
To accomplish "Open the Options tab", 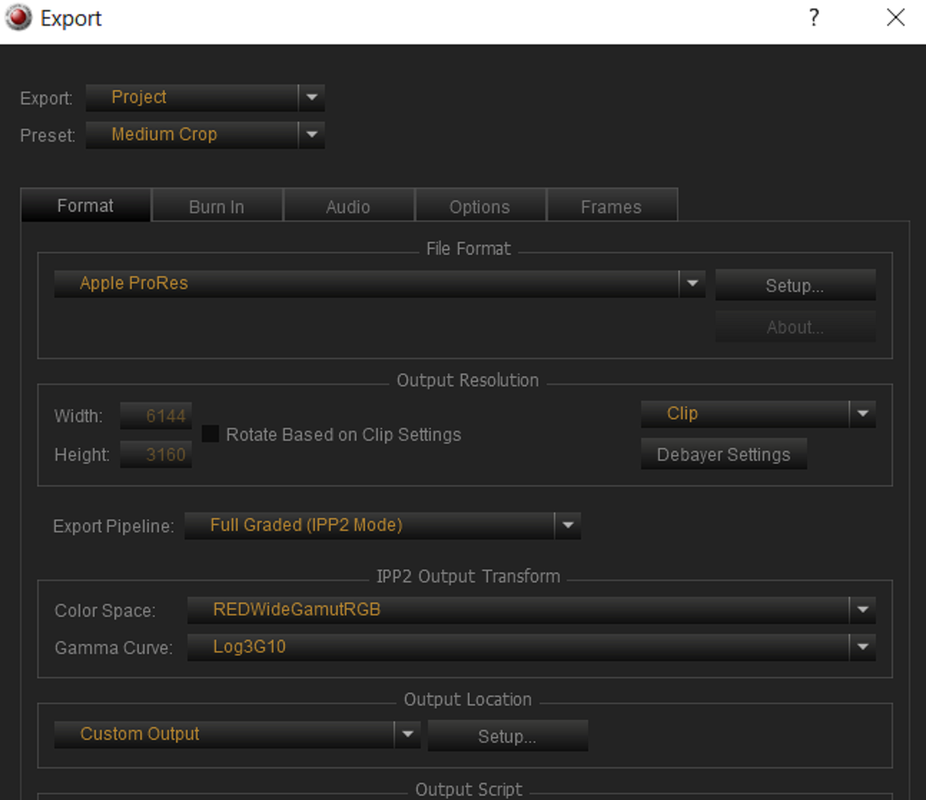I will tap(480, 207).
